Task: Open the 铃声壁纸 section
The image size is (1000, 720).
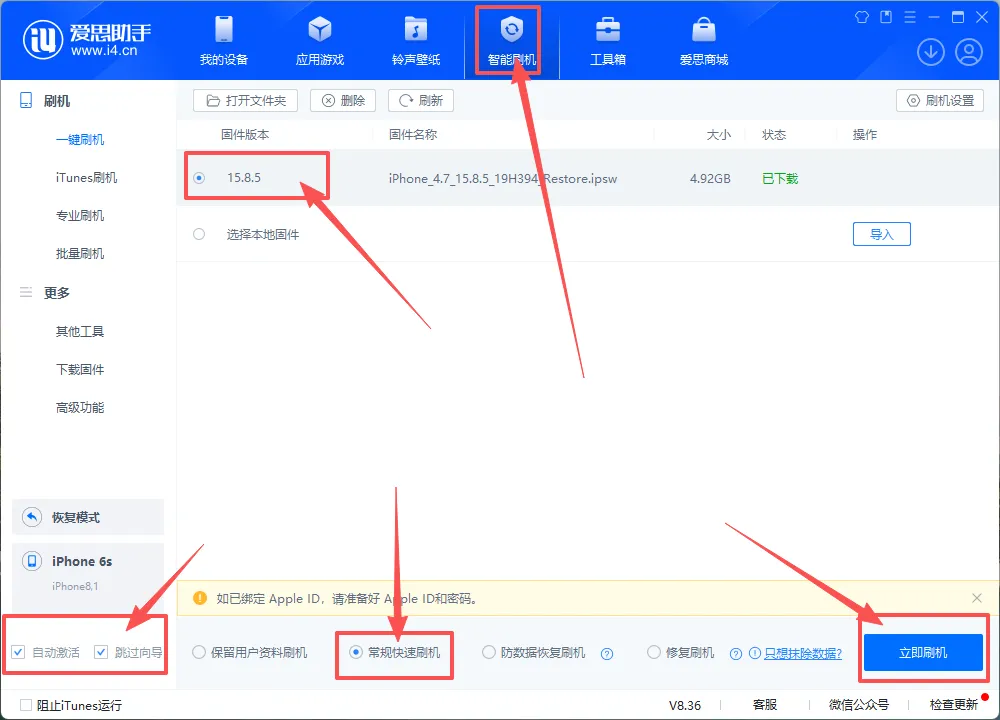Action: tap(416, 41)
